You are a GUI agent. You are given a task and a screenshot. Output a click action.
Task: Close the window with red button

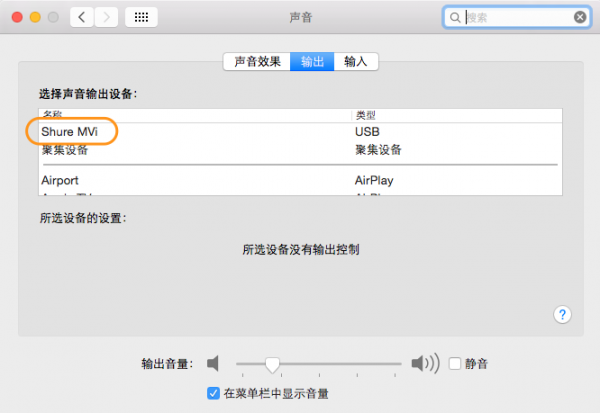click(x=17, y=17)
